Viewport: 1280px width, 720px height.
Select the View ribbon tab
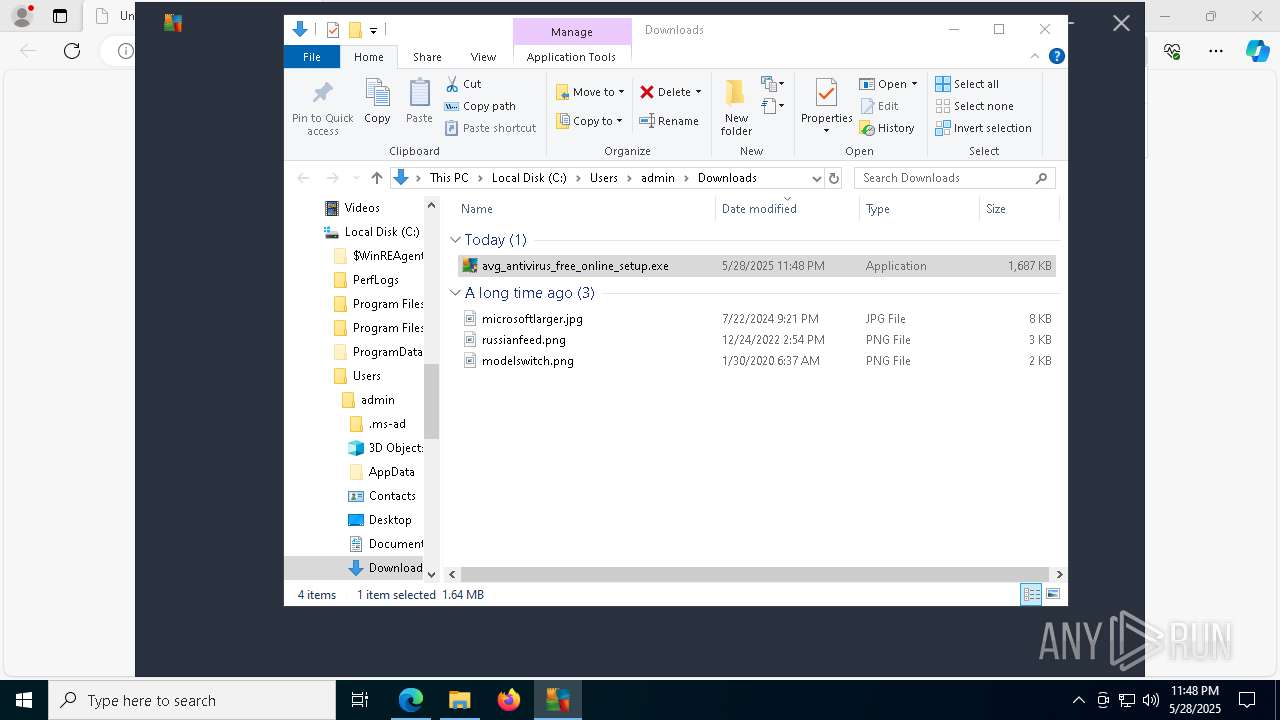pyautogui.click(x=483, y=57)
